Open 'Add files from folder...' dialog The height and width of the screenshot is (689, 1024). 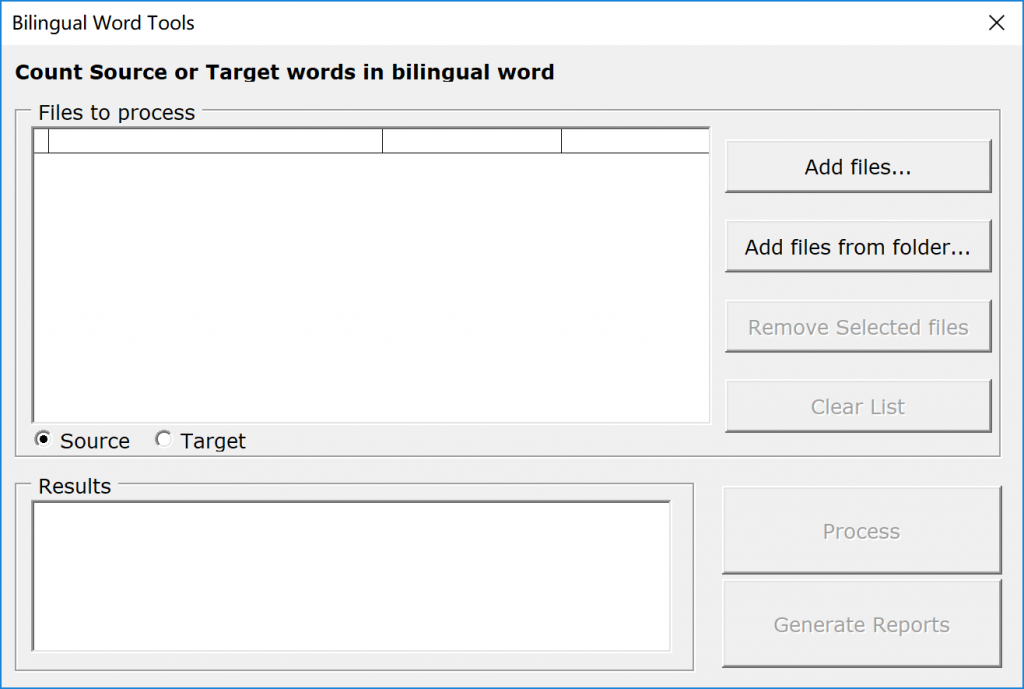point(857,247)
